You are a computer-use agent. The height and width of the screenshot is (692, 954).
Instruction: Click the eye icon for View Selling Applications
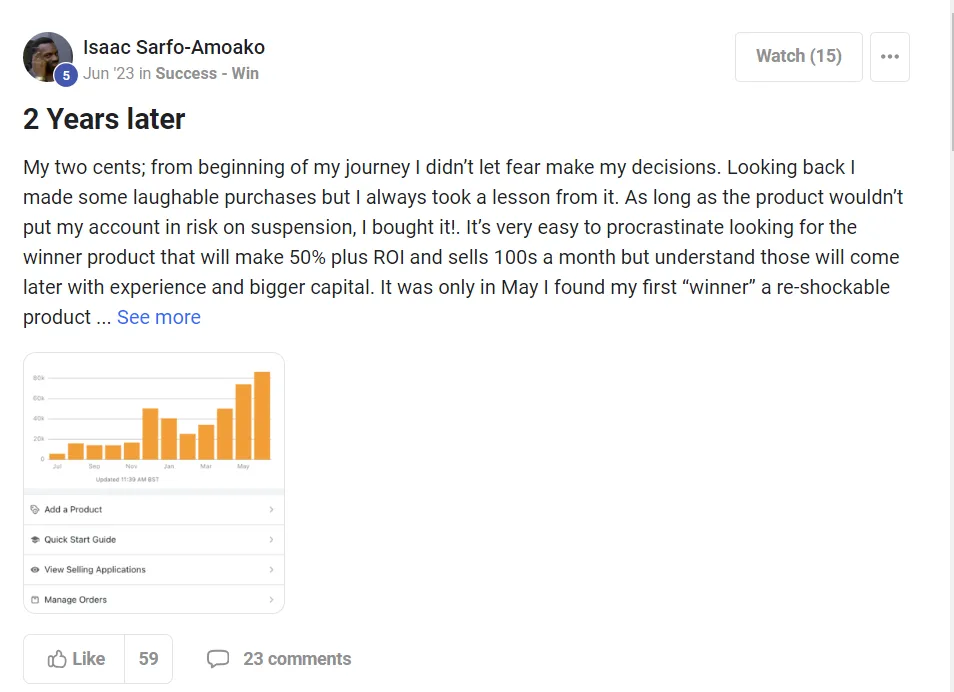pyautogui.click(x=35, y=570)
